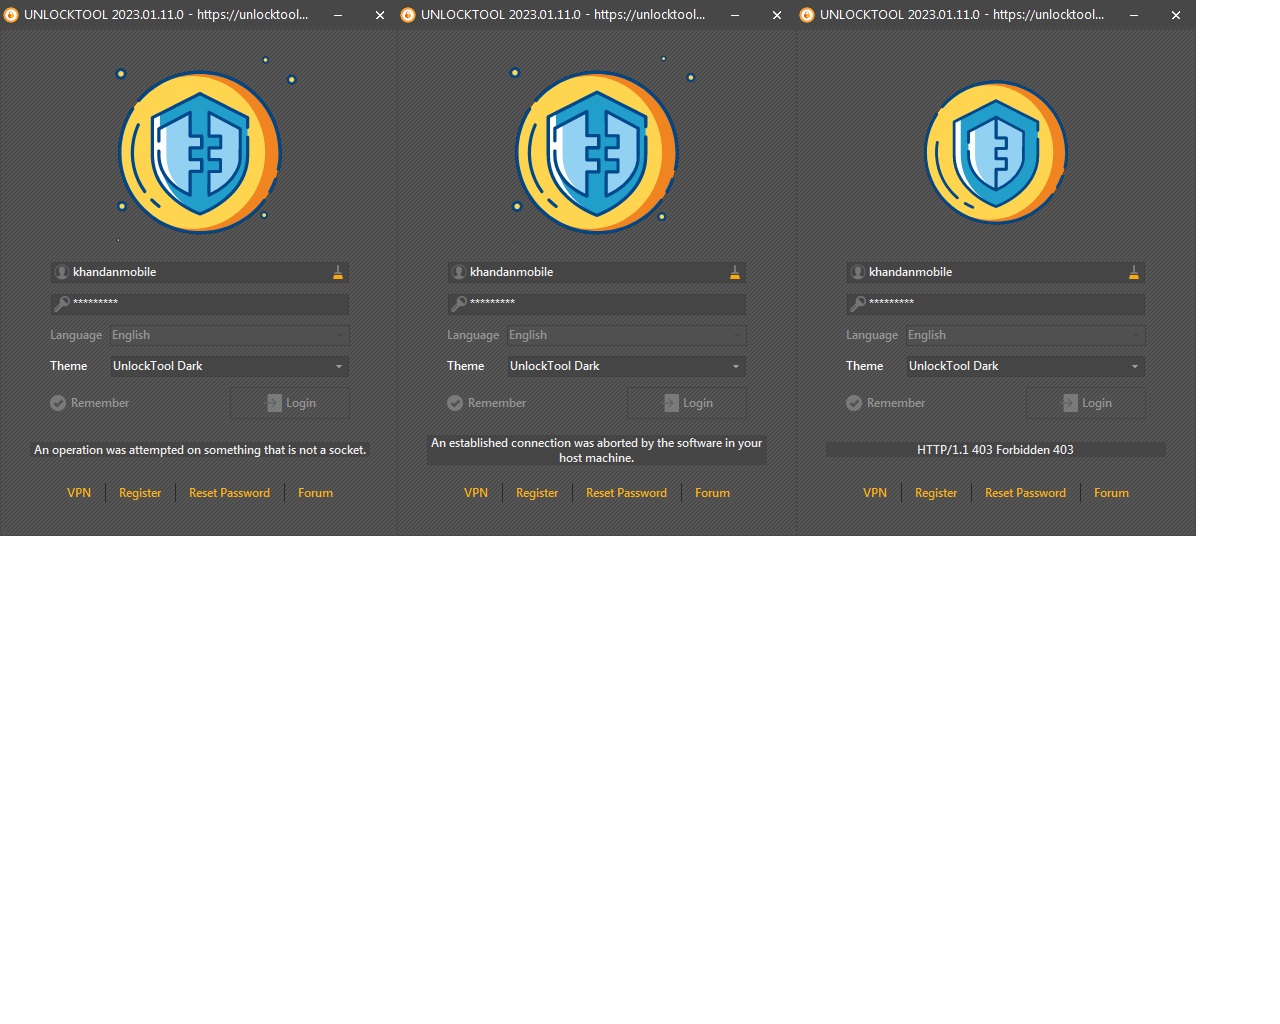Toggle Remember in the 403 Forbidden window
Image resolution: width=1280 pixels, height=1024 pixels.
(x=886, y=403)
